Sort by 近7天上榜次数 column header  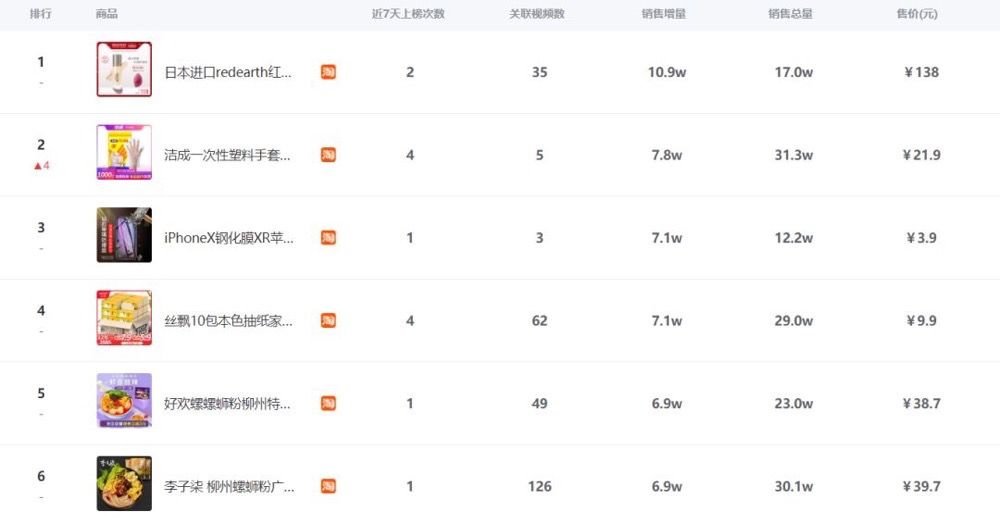(408, 13)
